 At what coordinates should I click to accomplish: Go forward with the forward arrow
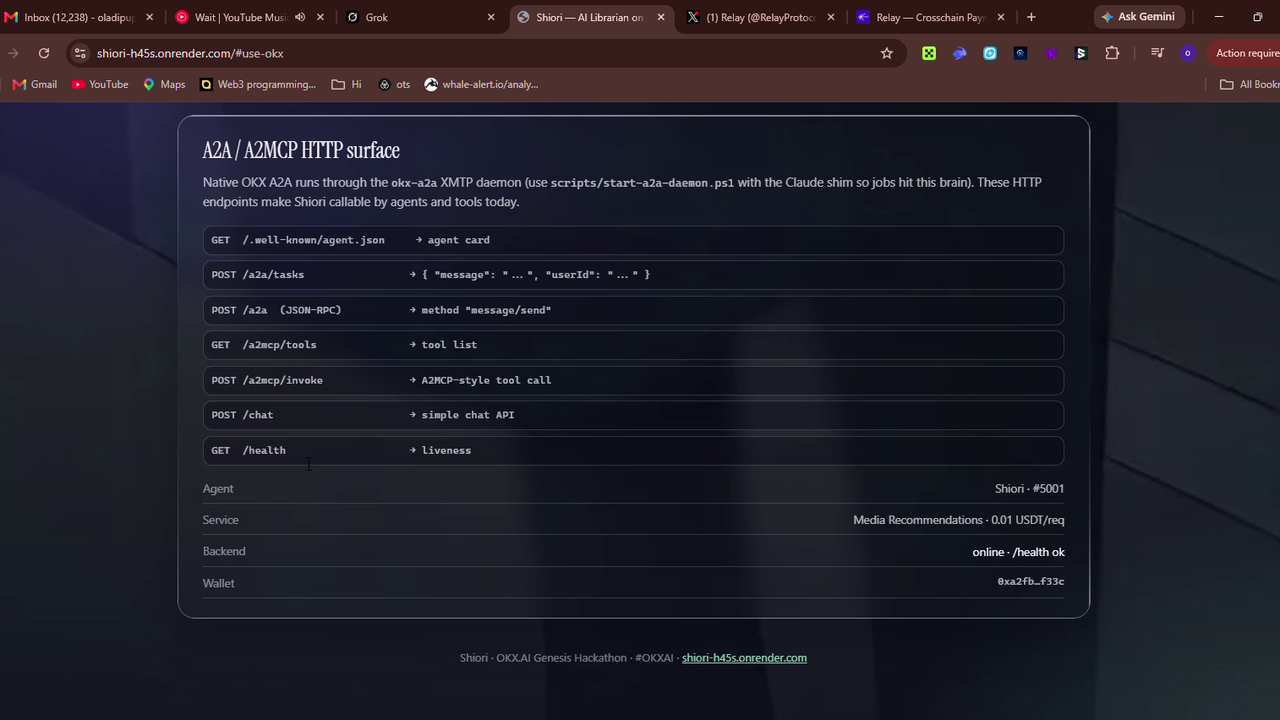(x=12, y=53)
